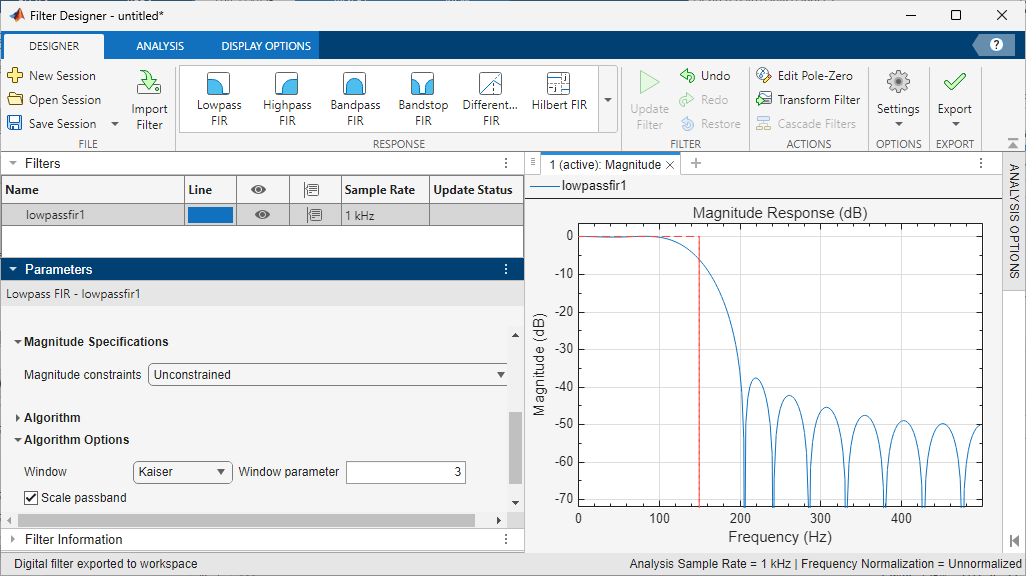Viewport: 1026px width, 576px height.
Task: Click the Sample Rate column header
Action: (x=385, y=190)
